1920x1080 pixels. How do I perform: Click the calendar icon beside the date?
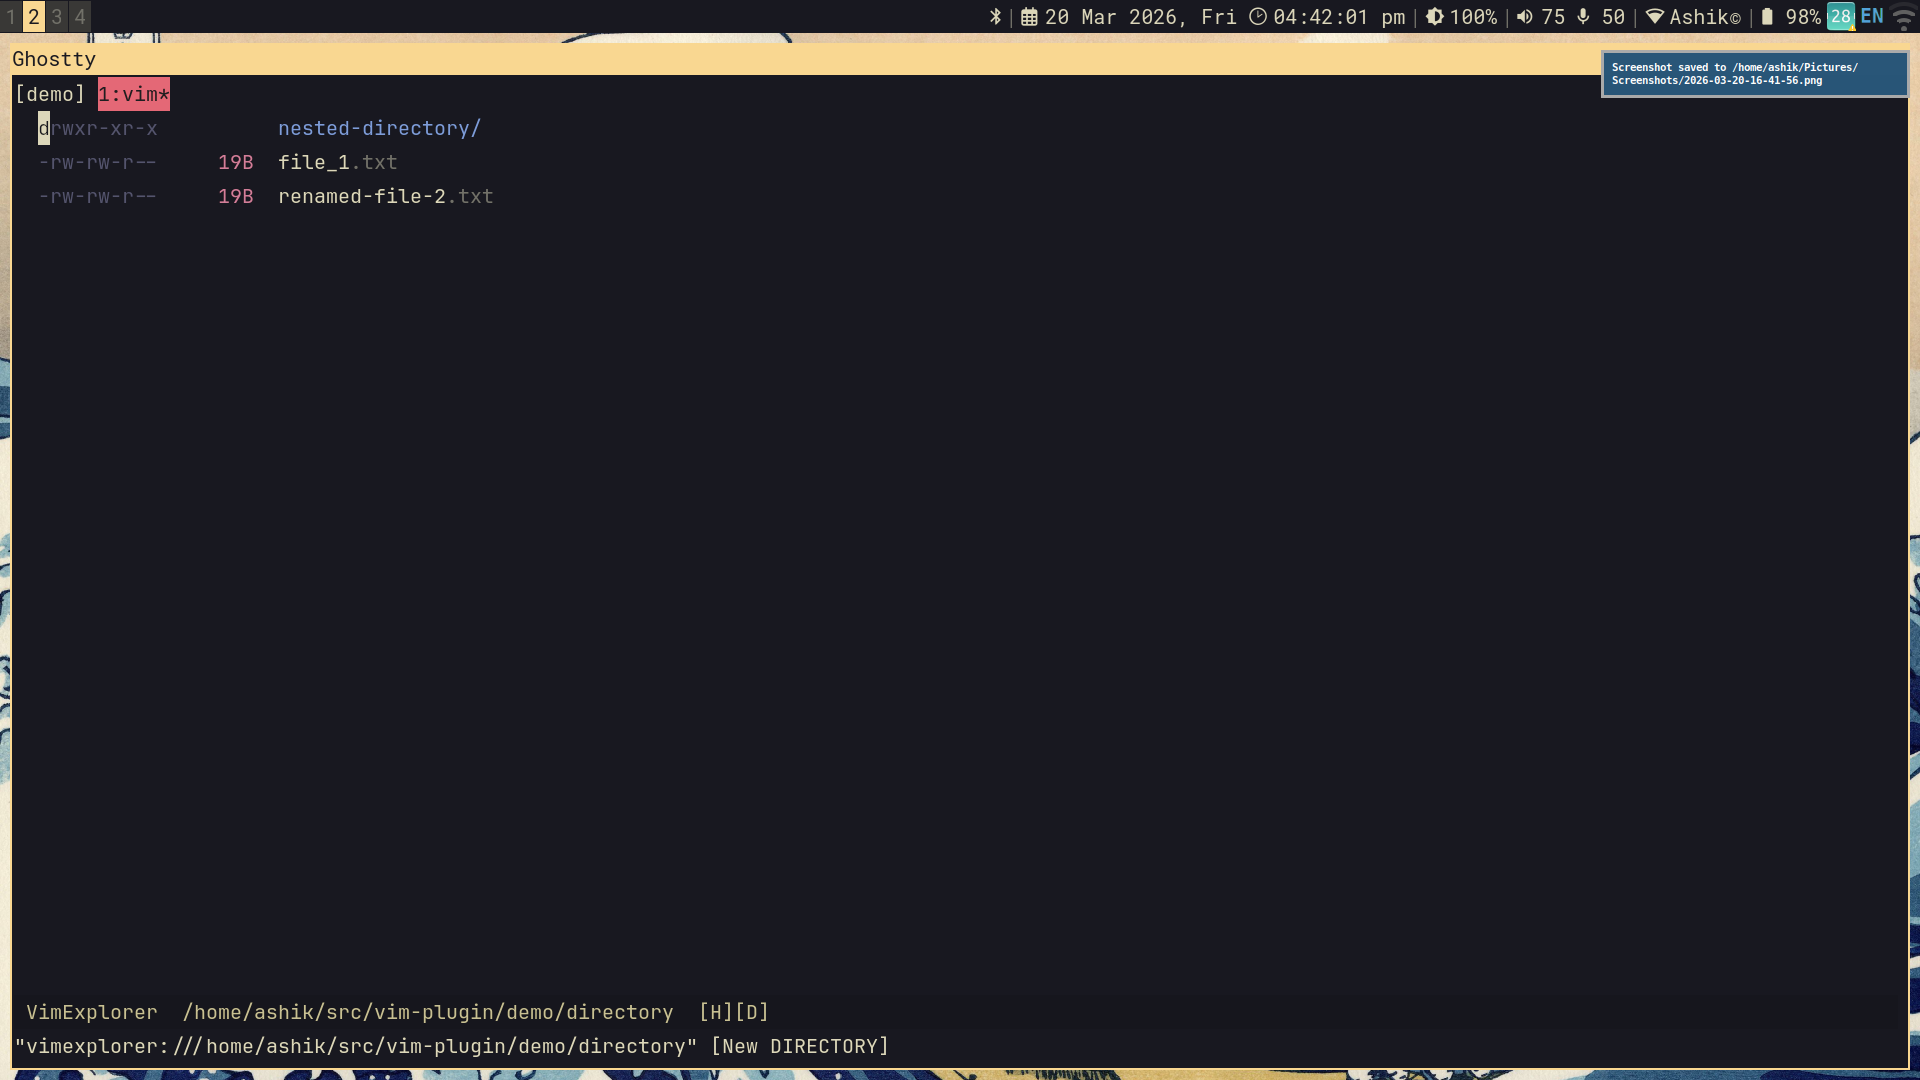[x=1029, y=17]
